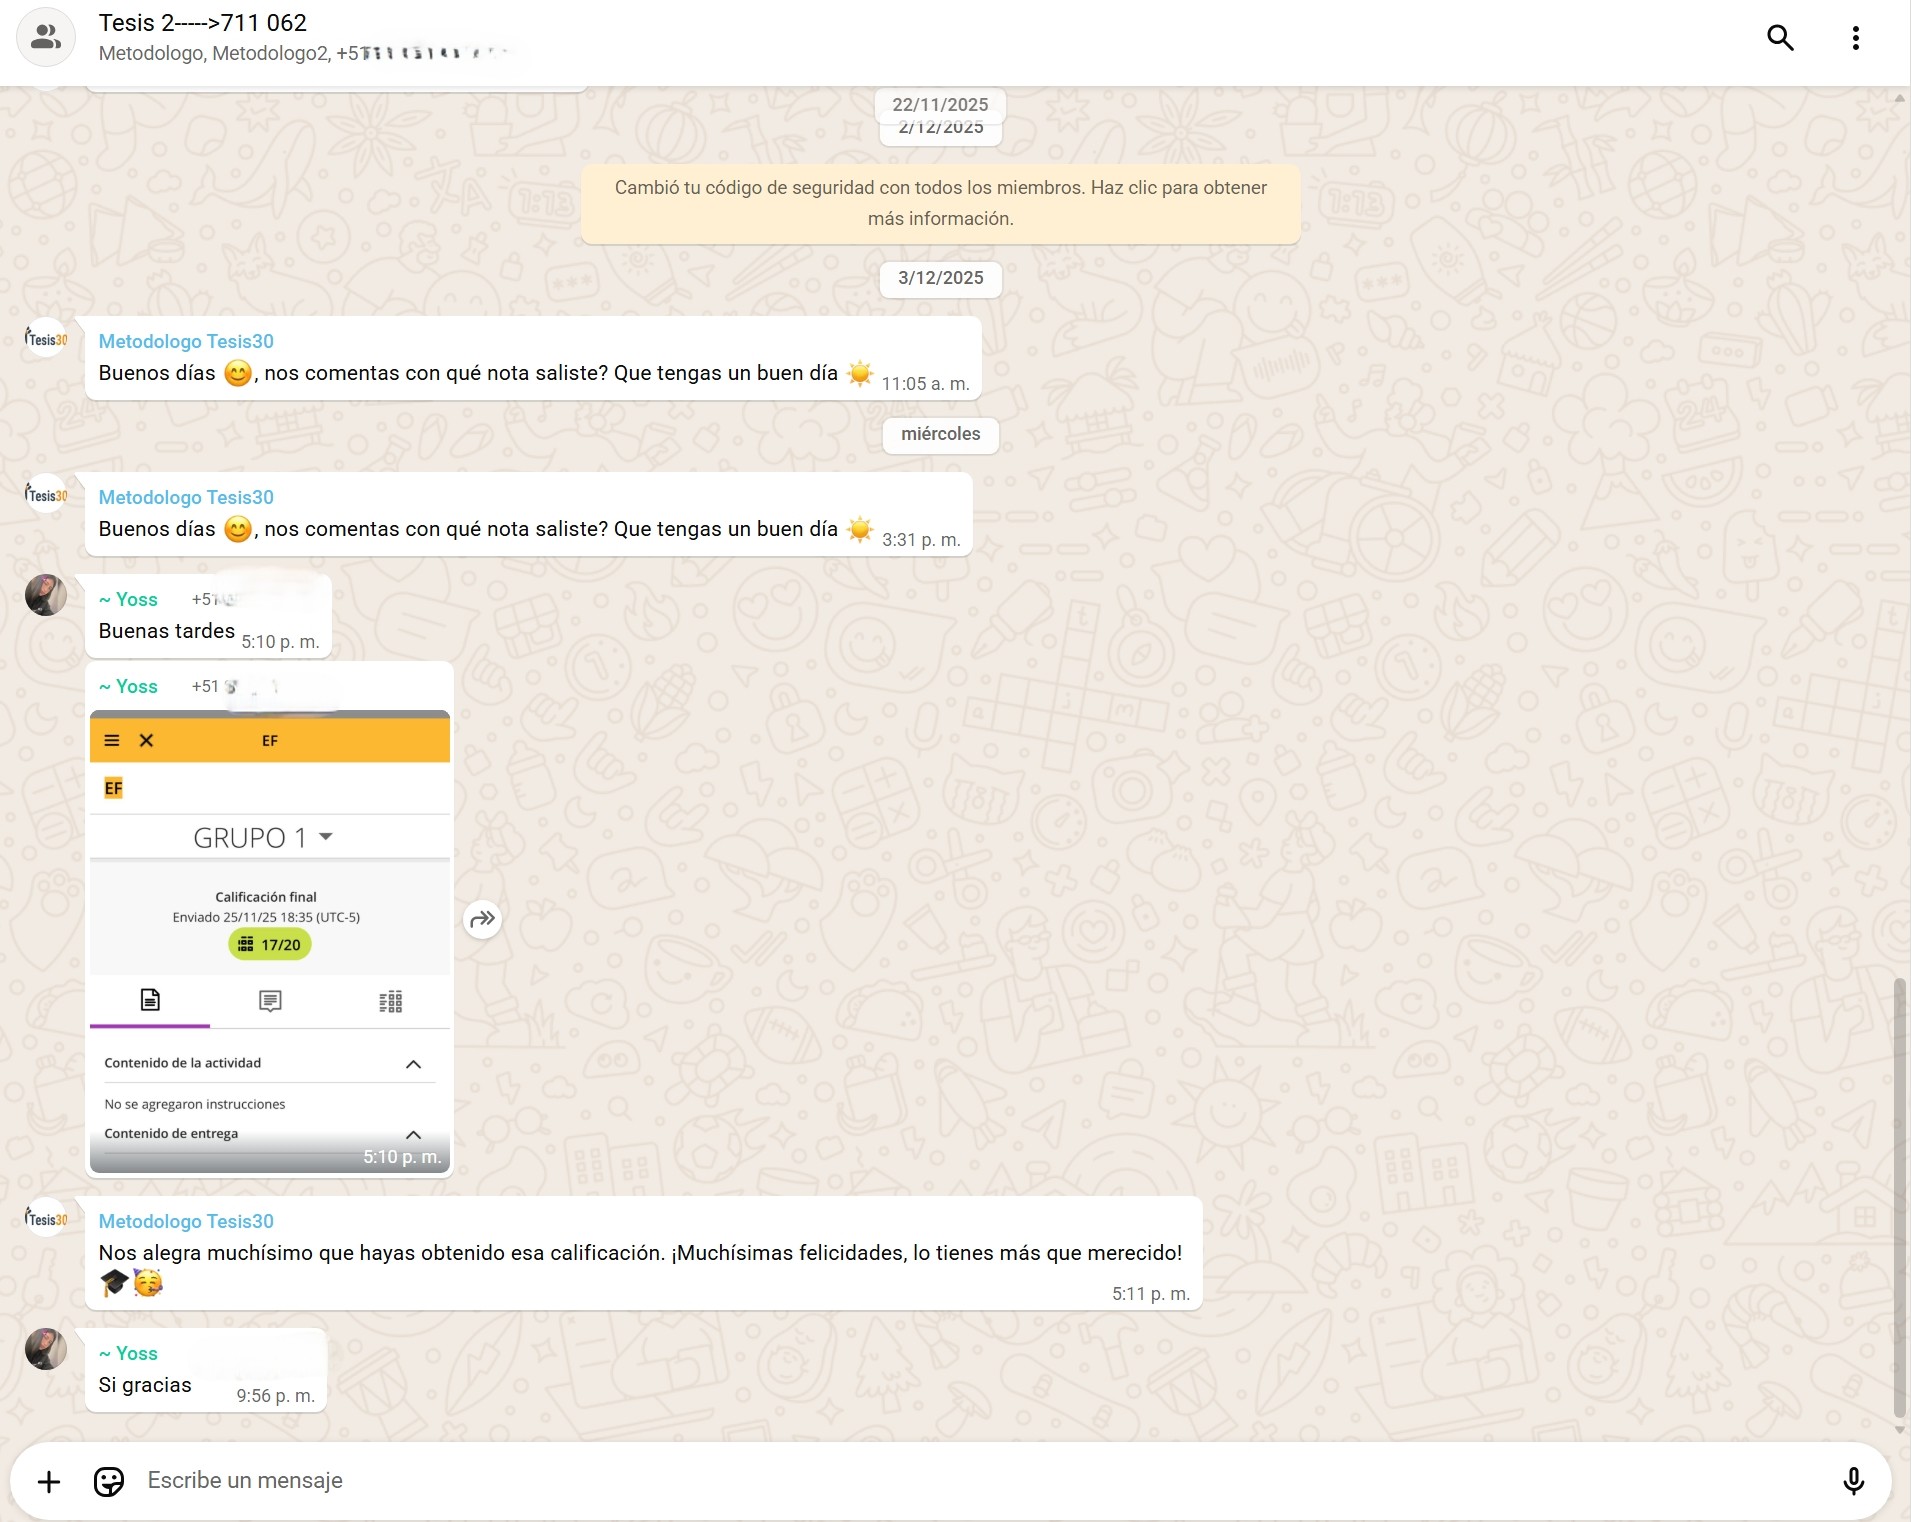This screenshot has height=1522, width=1911.
Task: Click the group avatar icon in header
Action: (x=46, y=38)
